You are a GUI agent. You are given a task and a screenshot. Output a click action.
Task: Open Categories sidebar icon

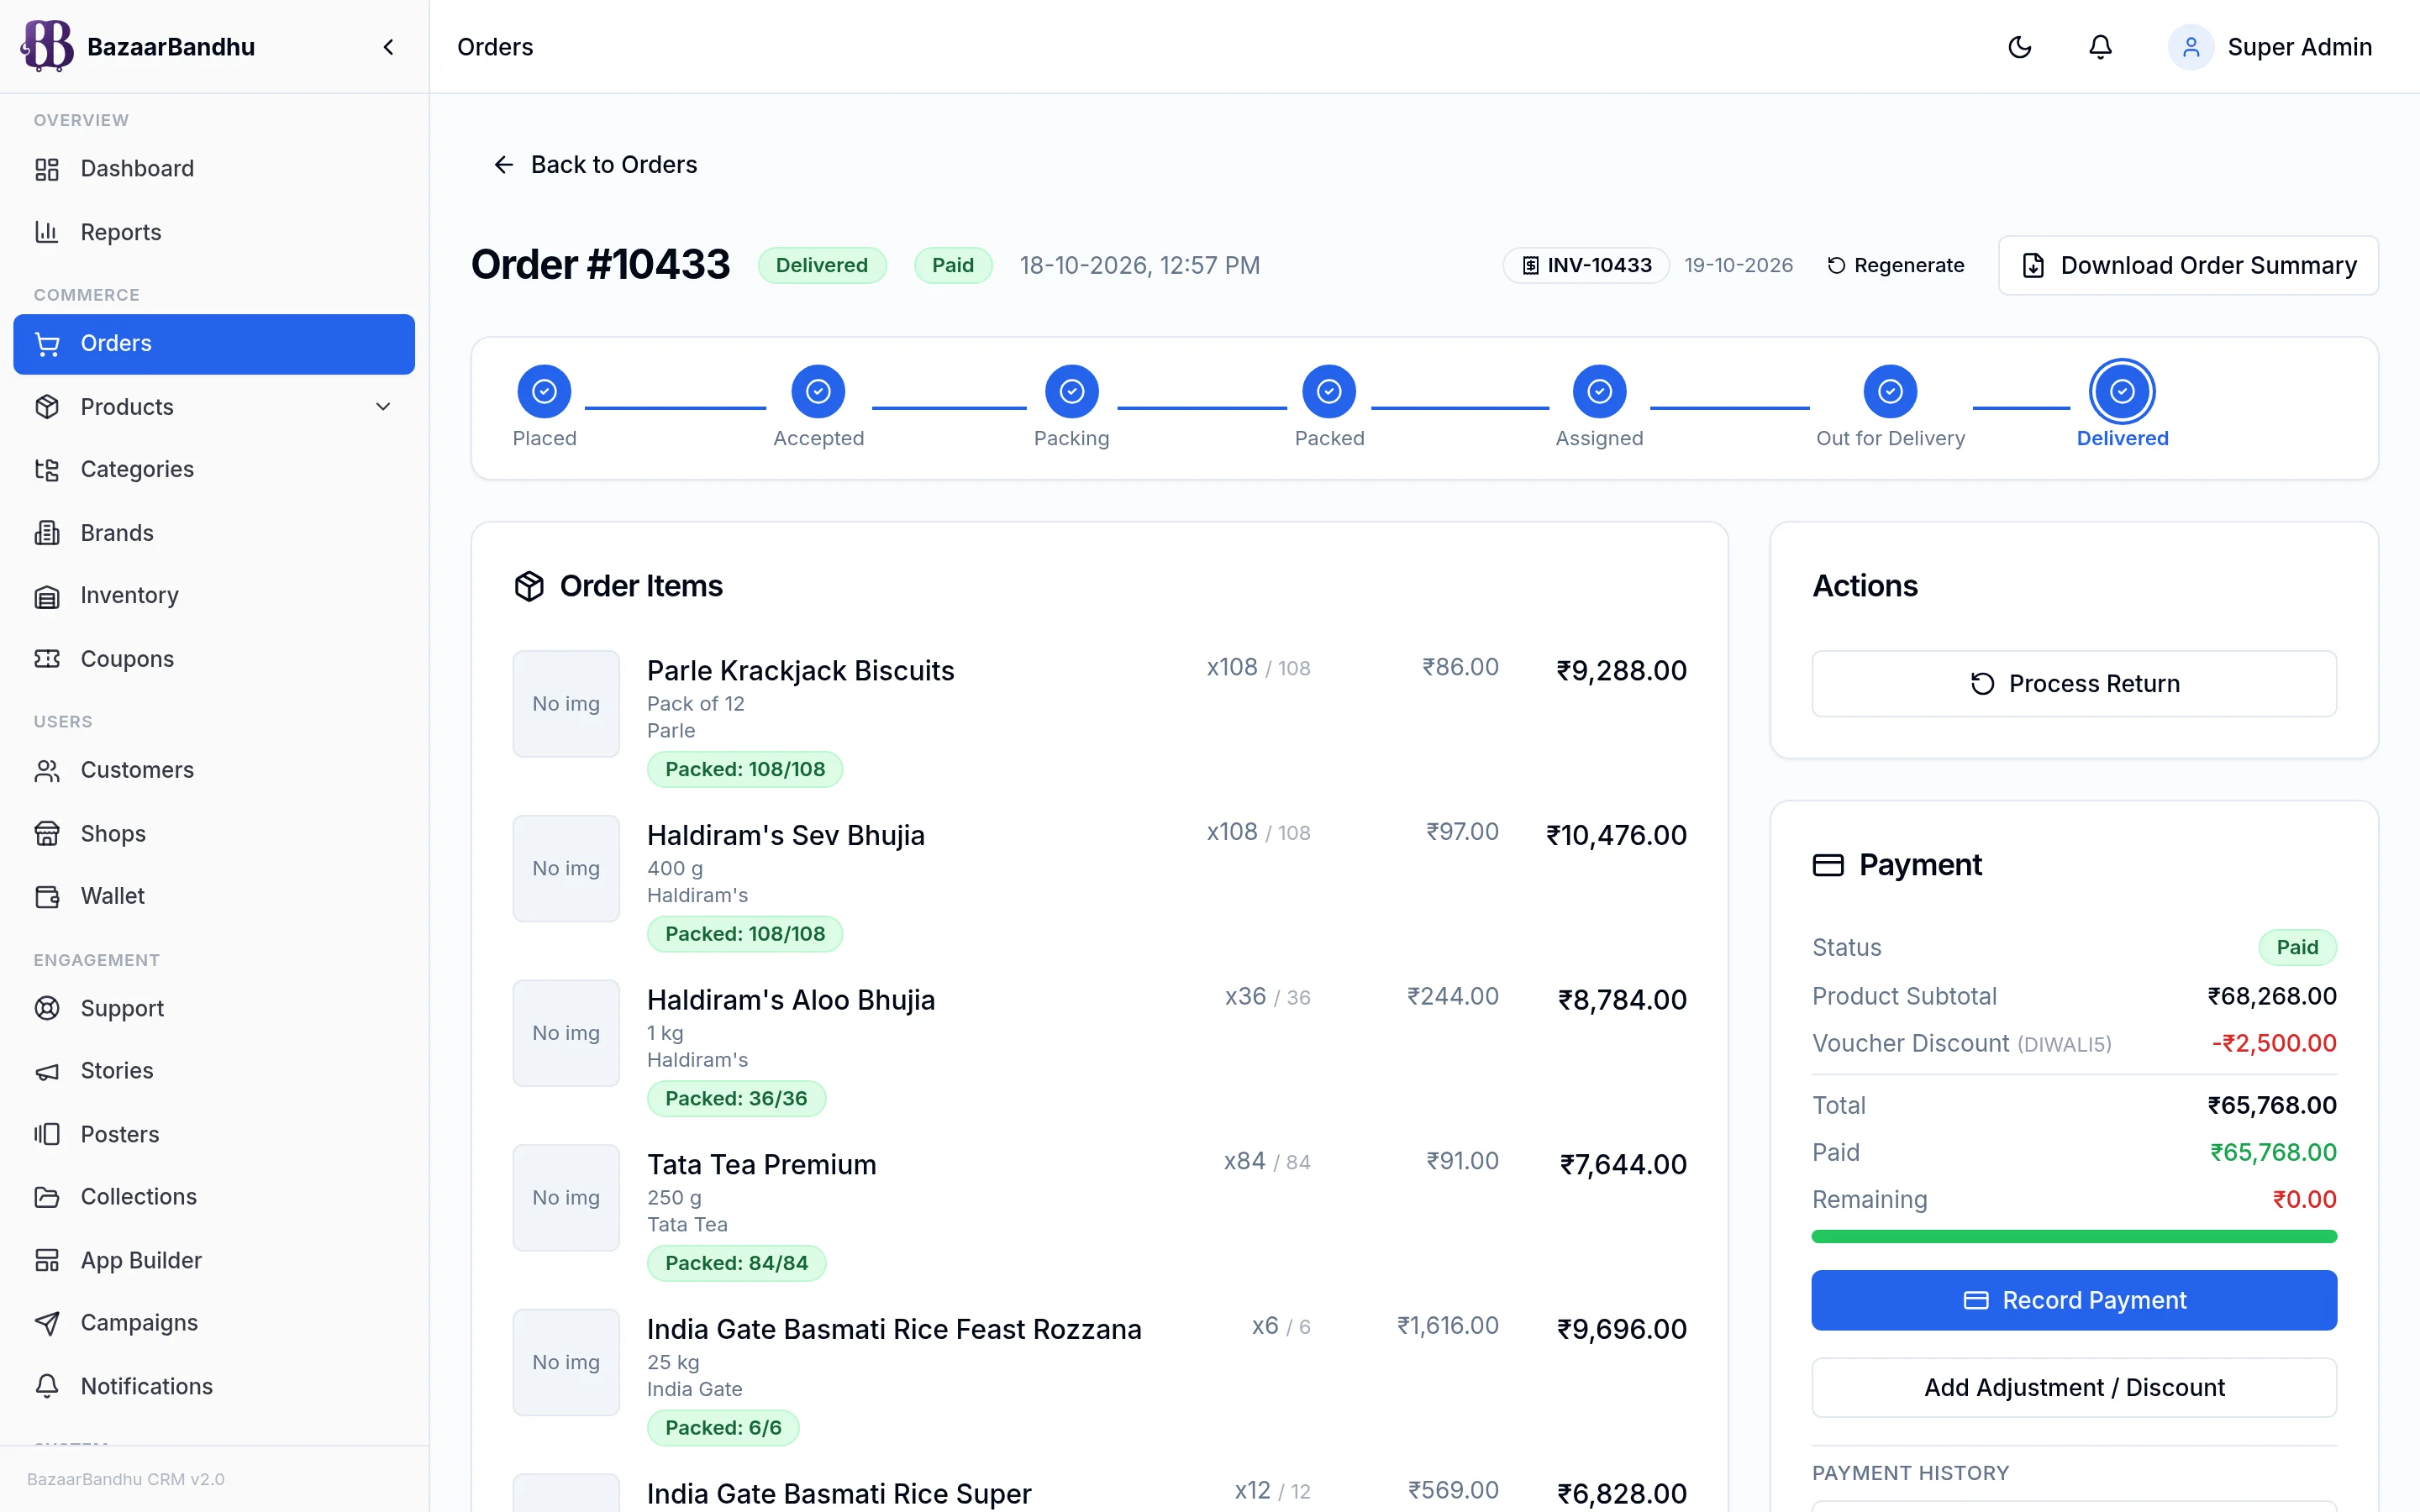(47, 470)
